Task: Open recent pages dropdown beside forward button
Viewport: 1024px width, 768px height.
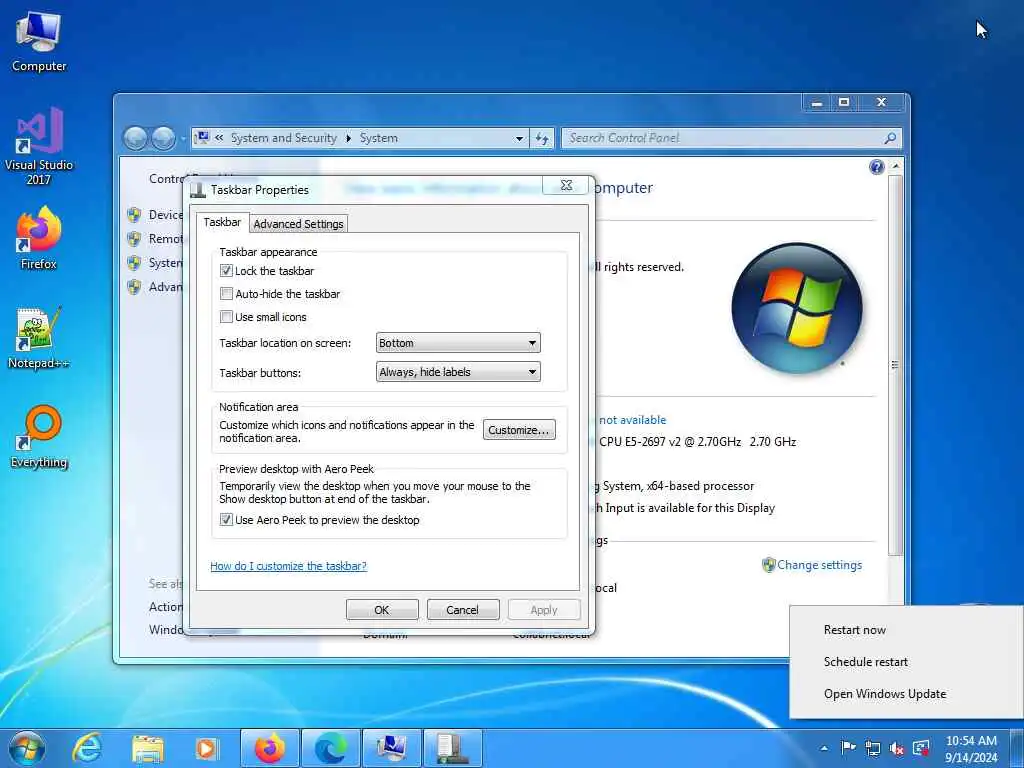Action: click(182, 138)
